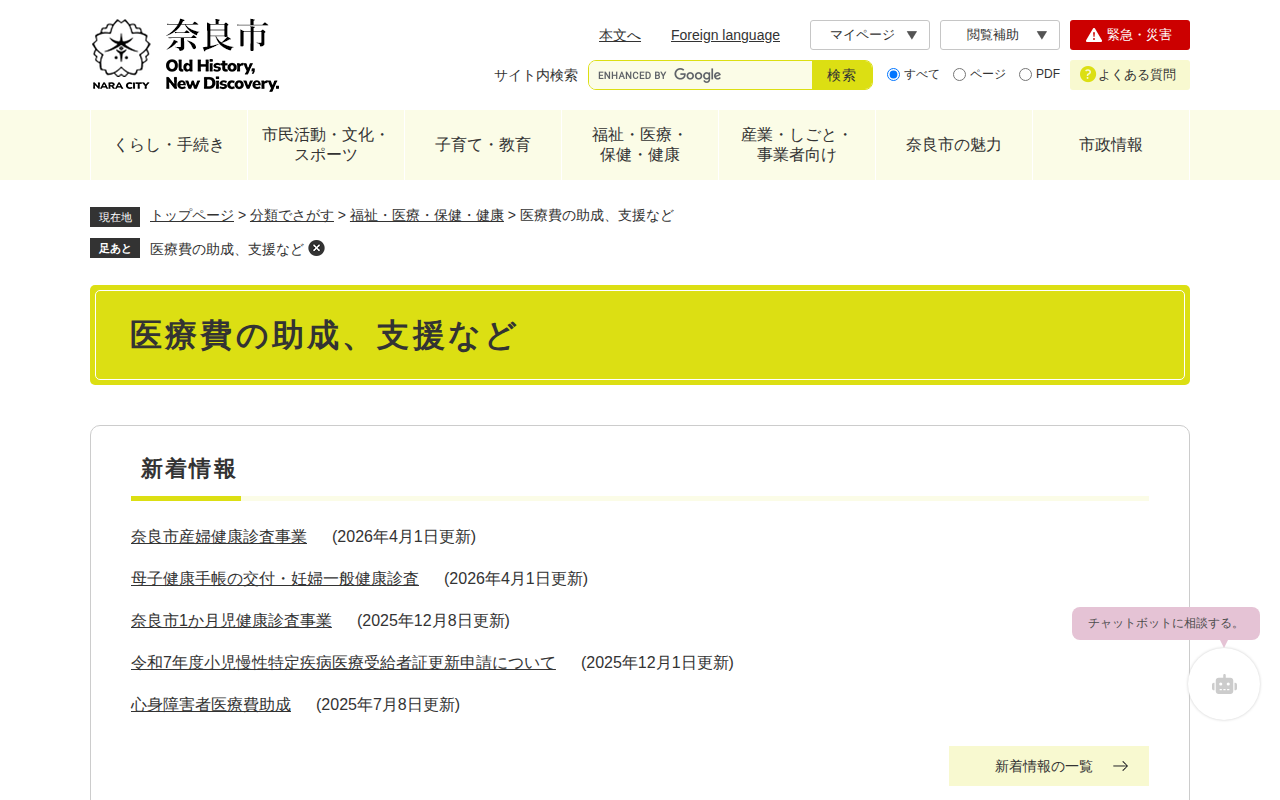Open the 奈良市の魅力 menu
This screenshot has height=800, width=1280.
click(954, 145)
